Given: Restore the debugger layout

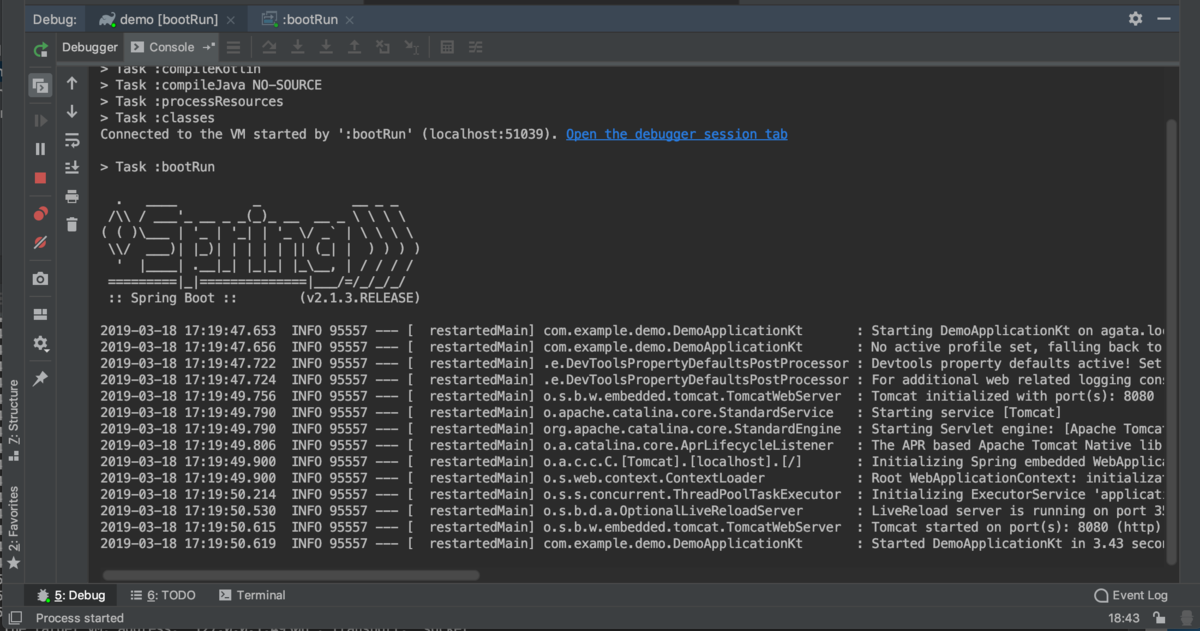Looking at the screenshot, I should 40,314.
